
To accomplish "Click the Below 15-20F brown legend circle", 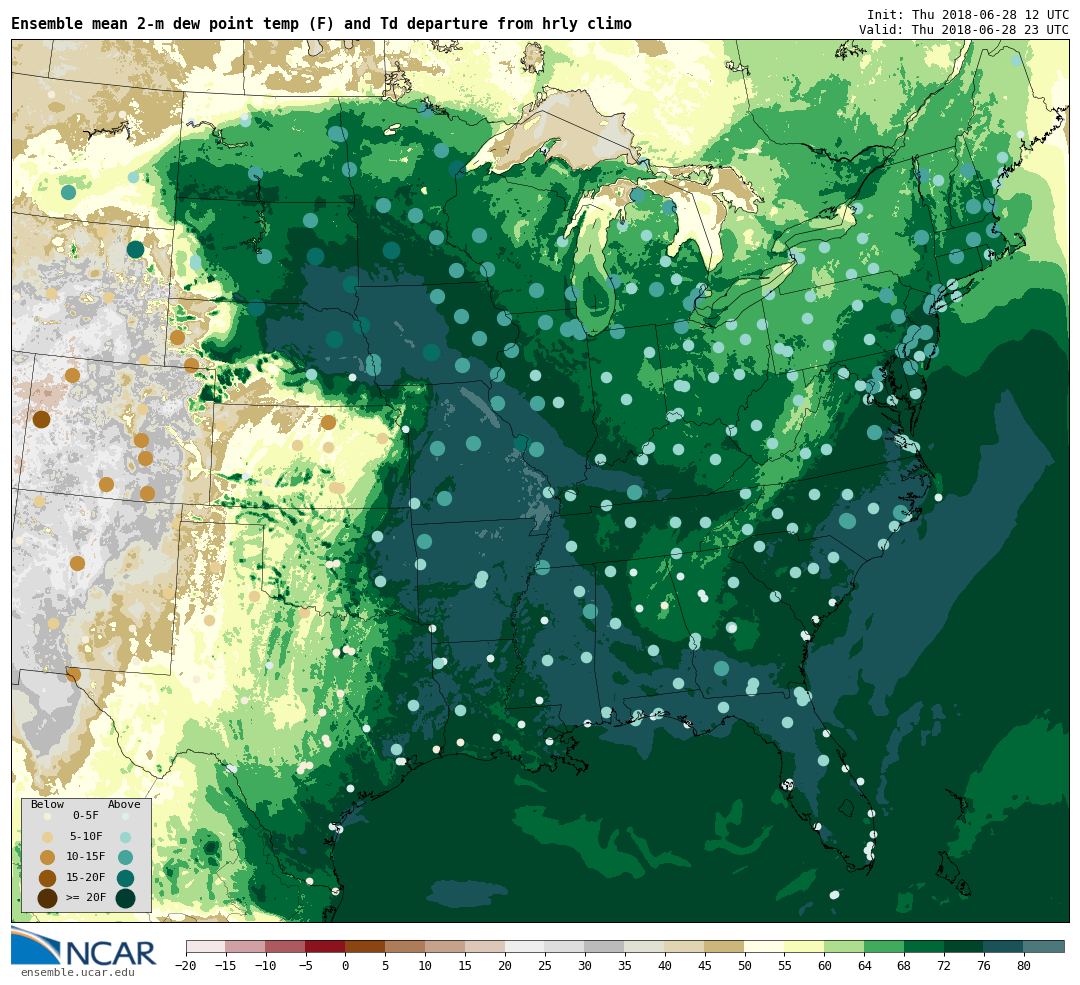I will point(47,878).
